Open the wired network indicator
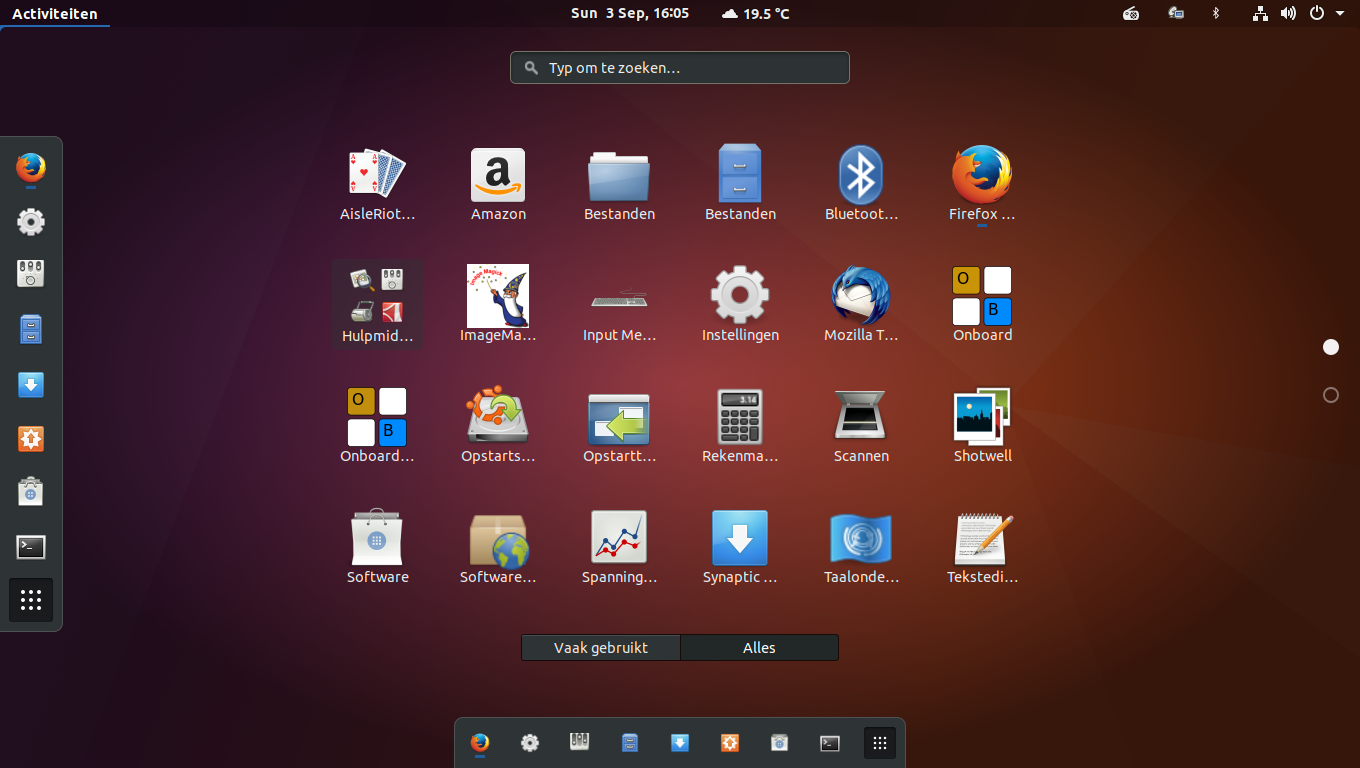This screenshot has width=1360, height=768. coord(1261,13)
